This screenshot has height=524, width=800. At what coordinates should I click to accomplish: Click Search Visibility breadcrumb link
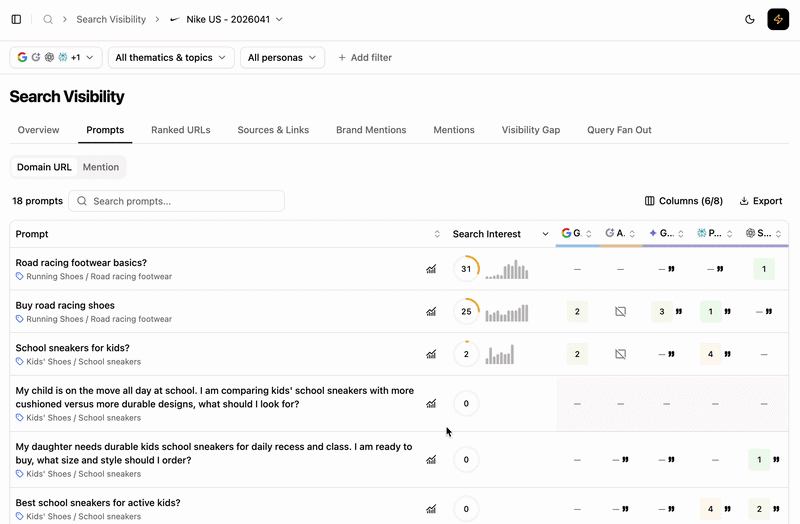tap(111, 19)
